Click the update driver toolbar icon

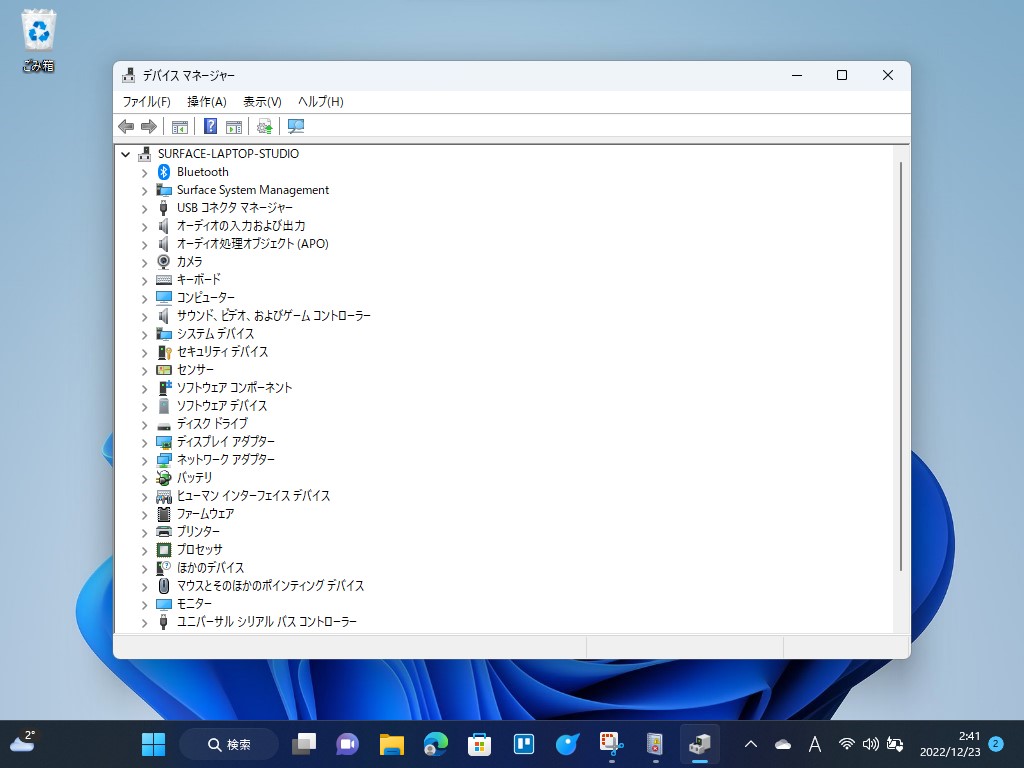point(264,126)
